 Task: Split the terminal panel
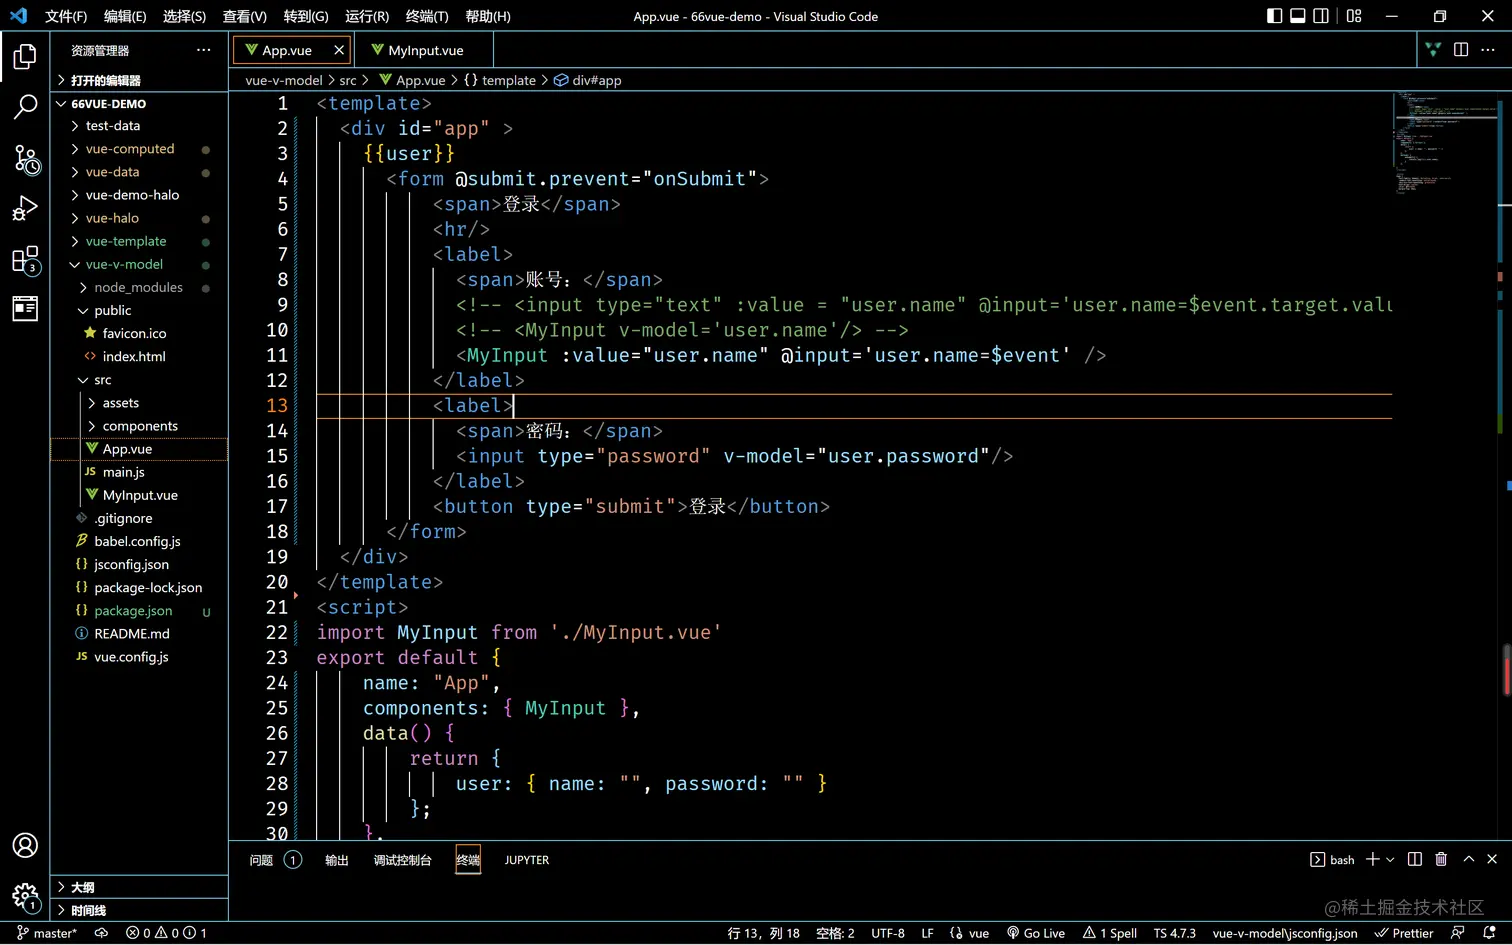[x=1415, y=859]
